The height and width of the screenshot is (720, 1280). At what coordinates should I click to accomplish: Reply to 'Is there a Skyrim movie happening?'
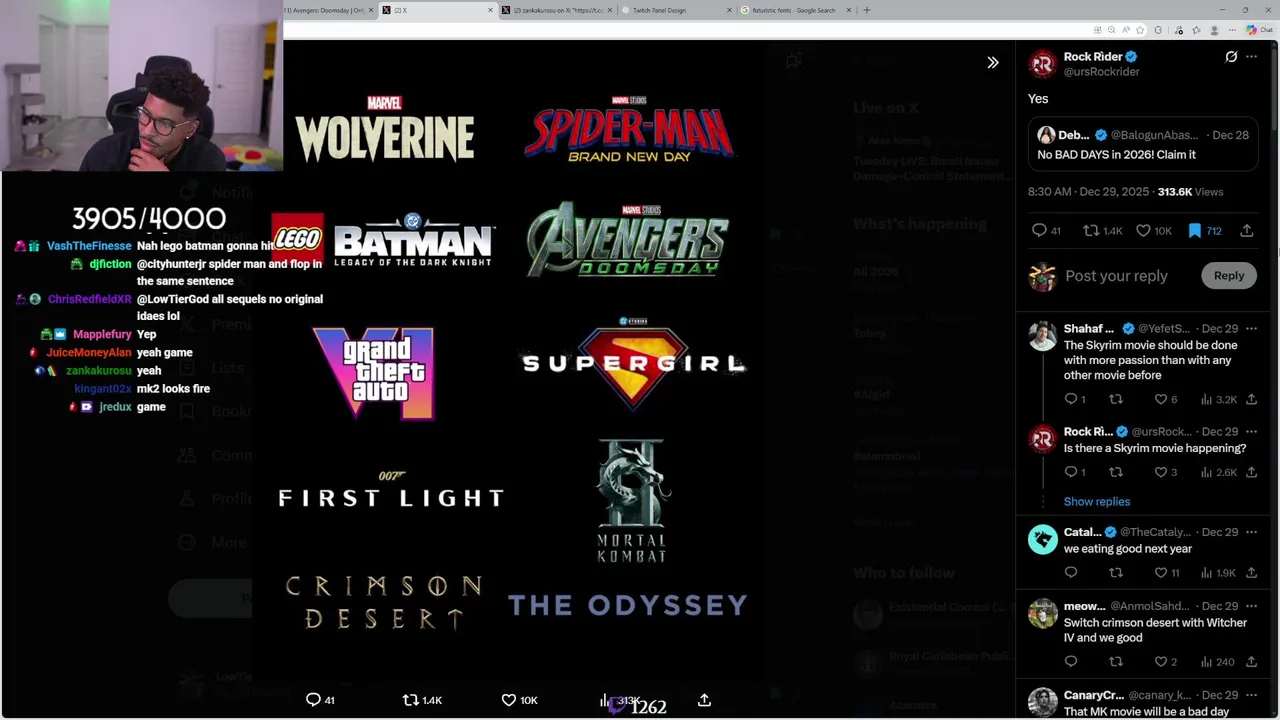tap(1075, 472)
